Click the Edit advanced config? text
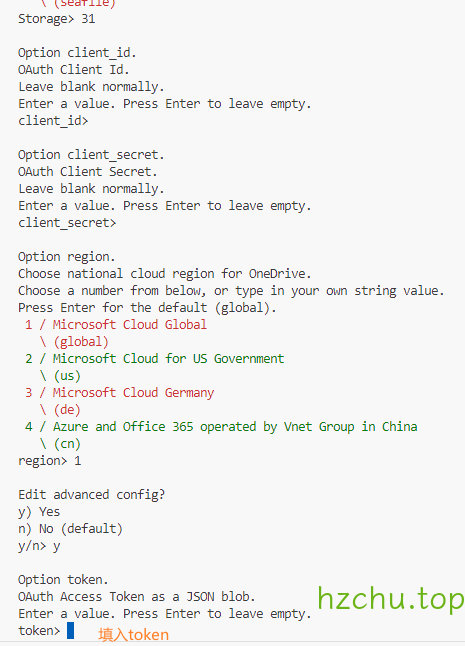465x646 pixels. tap(91, 494)
